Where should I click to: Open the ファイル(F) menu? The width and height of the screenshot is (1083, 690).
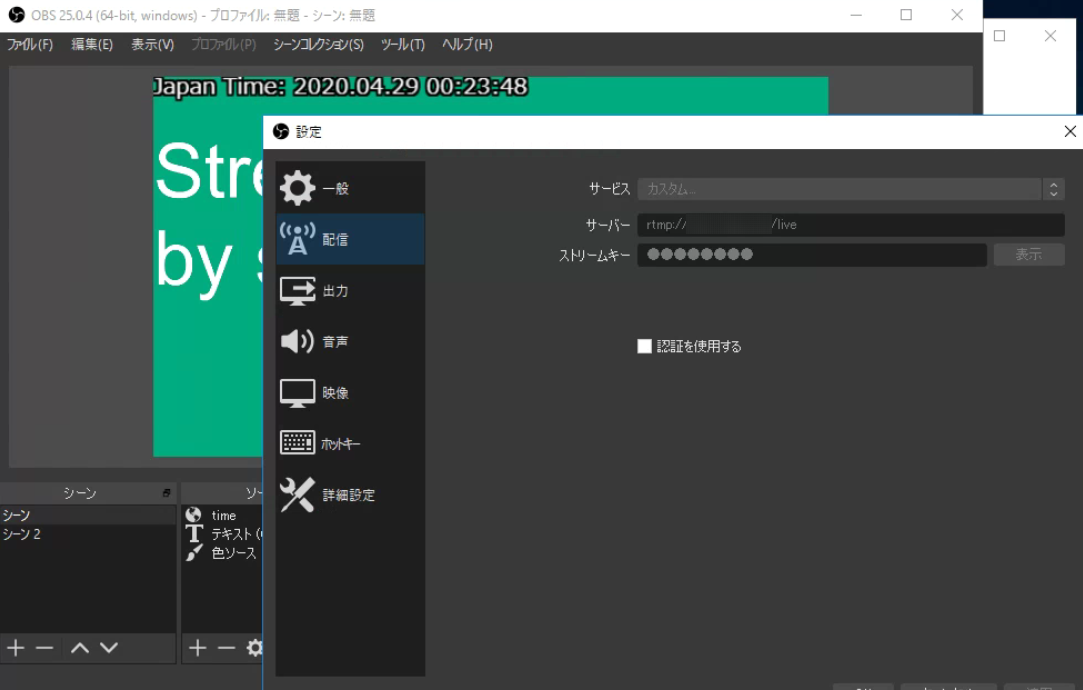tap(30, 45)
